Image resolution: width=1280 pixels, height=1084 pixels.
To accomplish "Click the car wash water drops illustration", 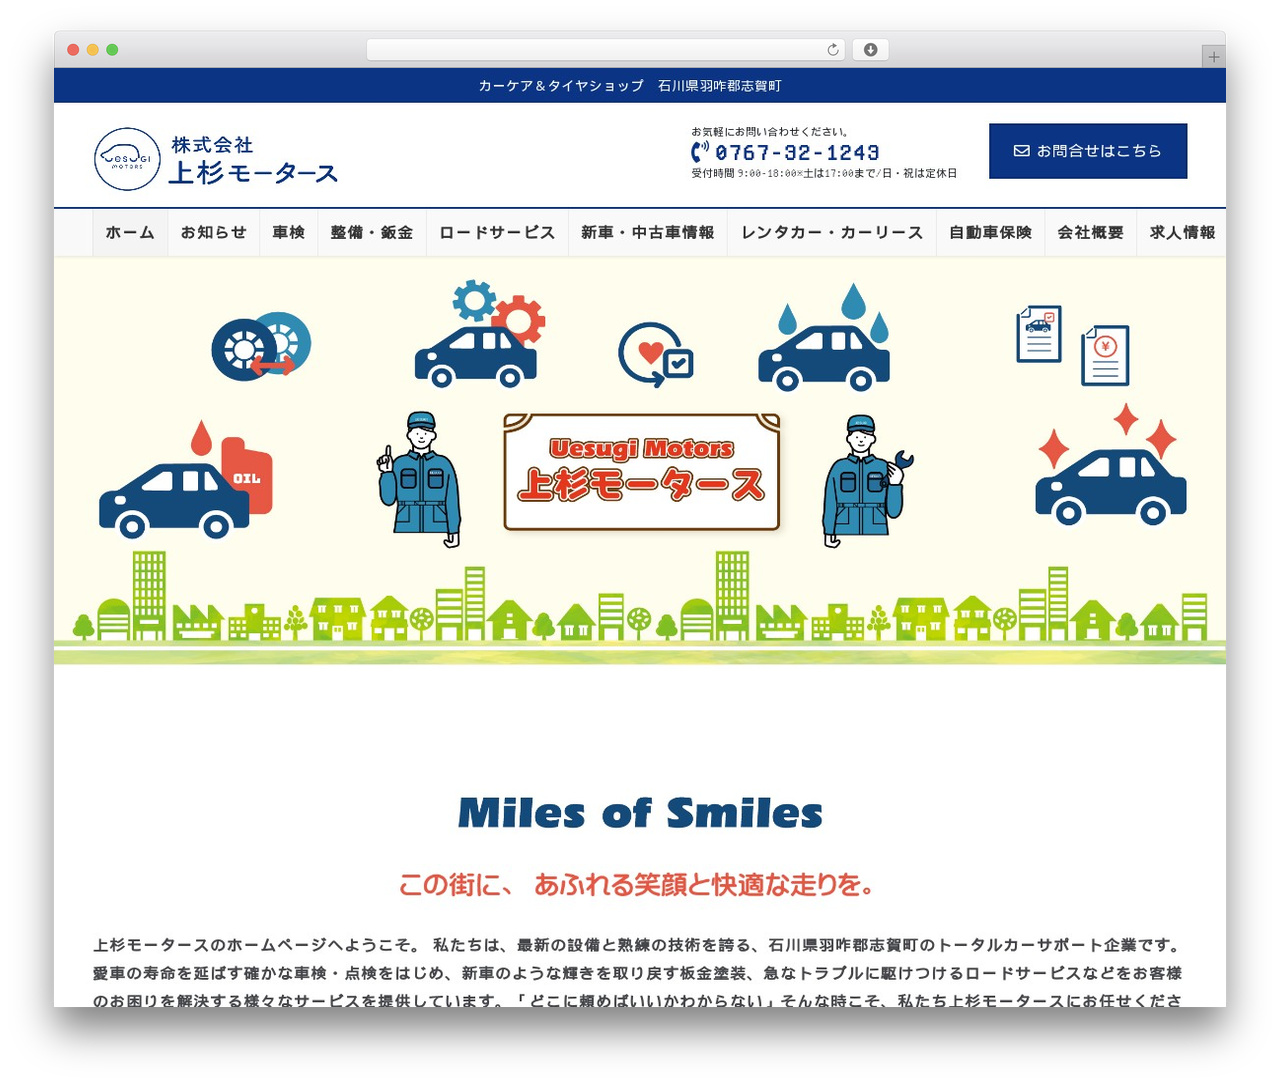I will 824,337.
